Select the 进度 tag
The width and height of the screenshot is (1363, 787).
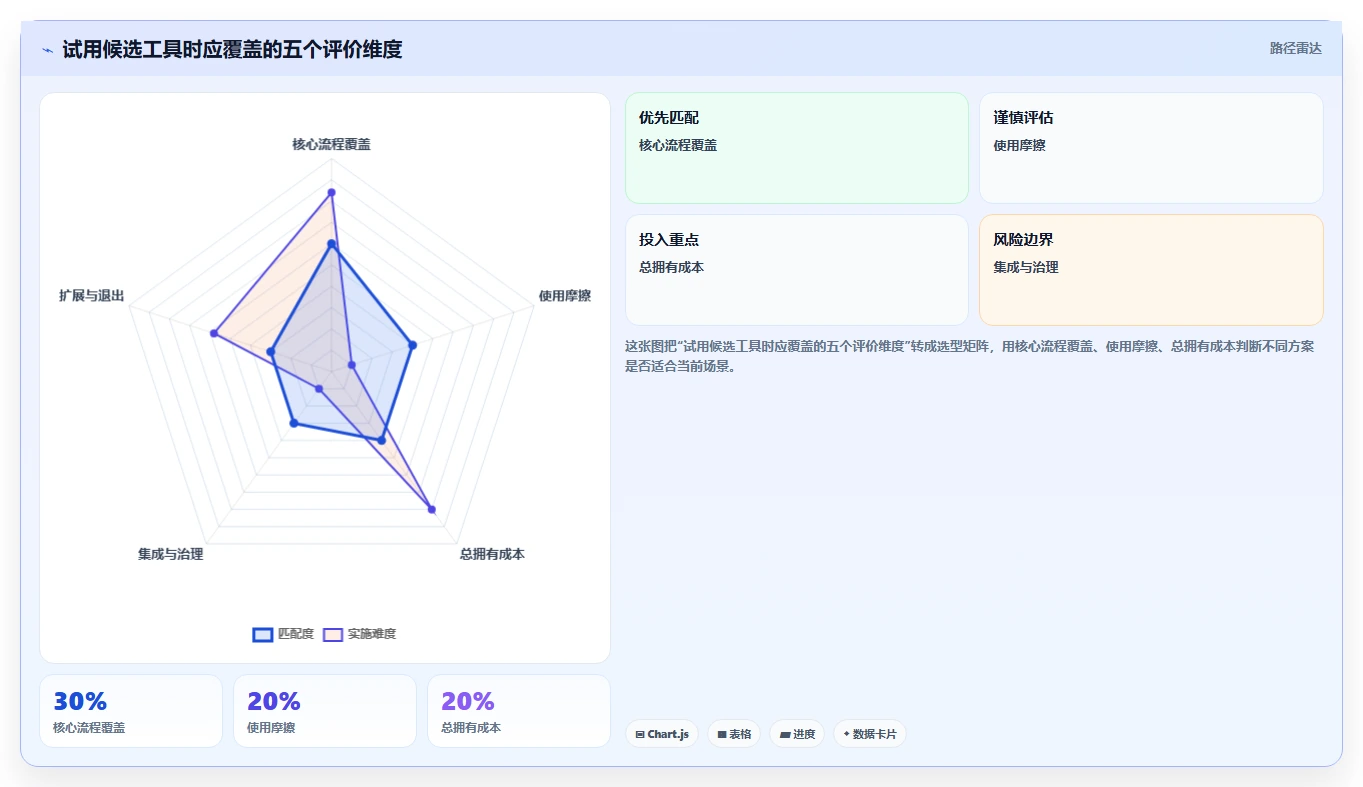797,734
